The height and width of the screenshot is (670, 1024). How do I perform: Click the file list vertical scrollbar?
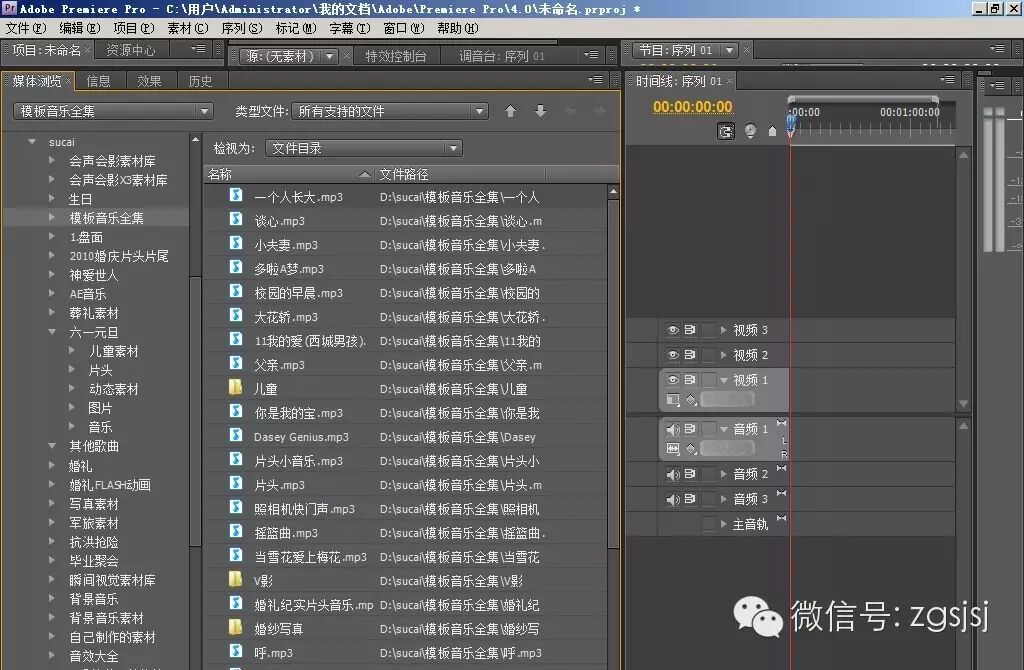click(x=613, y=372)
